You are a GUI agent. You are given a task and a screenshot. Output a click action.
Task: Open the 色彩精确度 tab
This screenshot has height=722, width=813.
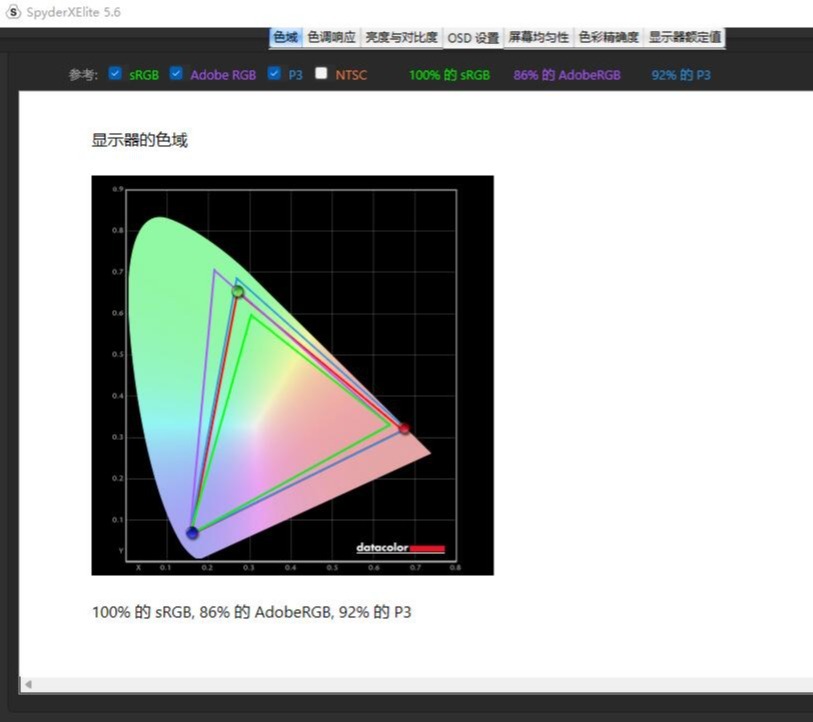tap(608, 38)
